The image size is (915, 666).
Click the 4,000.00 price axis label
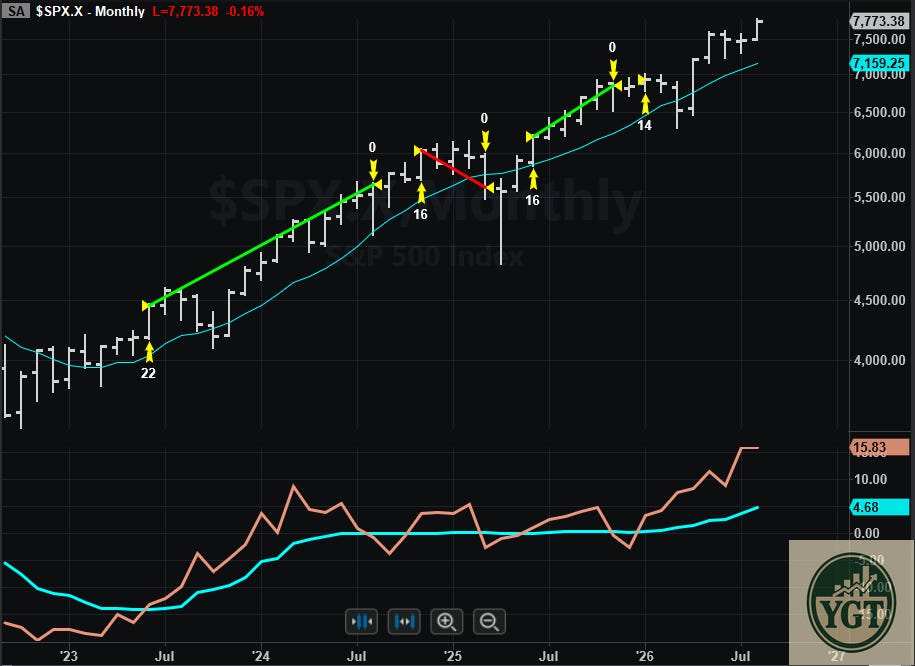[x=879, y=360]
